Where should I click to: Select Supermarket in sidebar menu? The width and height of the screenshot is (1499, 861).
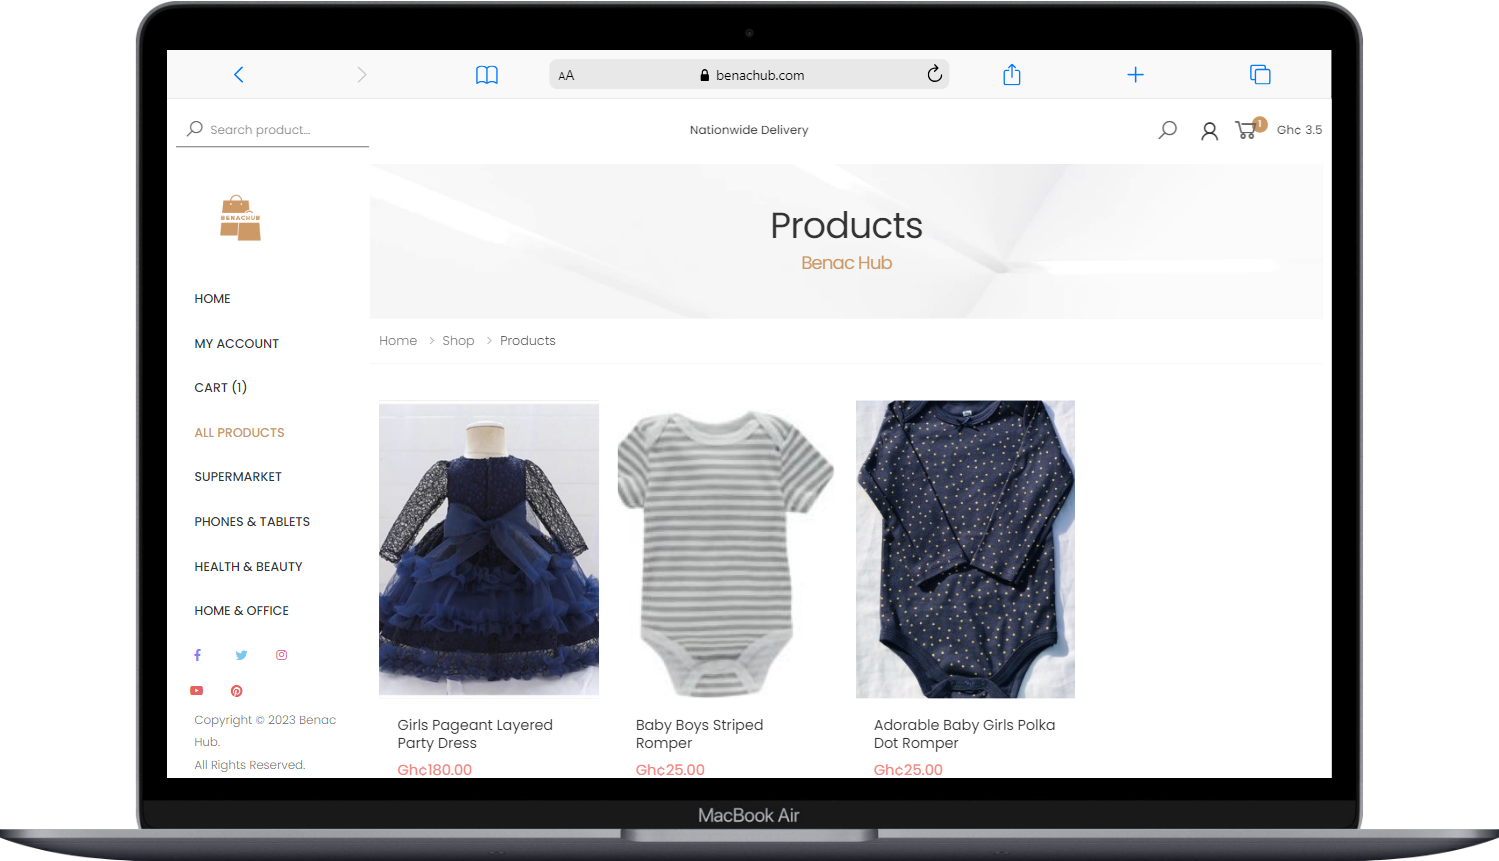coord(238,477)
